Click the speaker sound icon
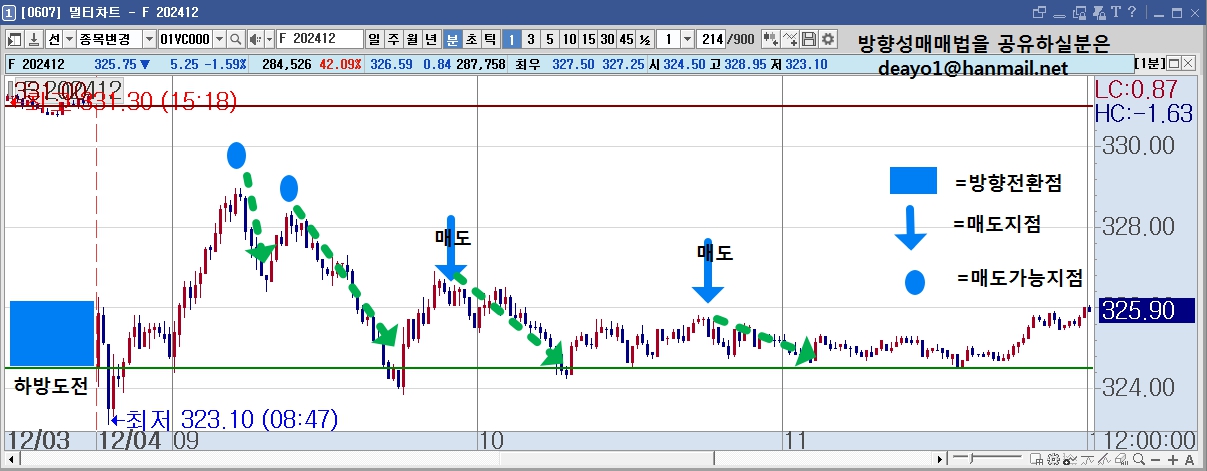The image size is (1207, 471). tap(254, 39)
